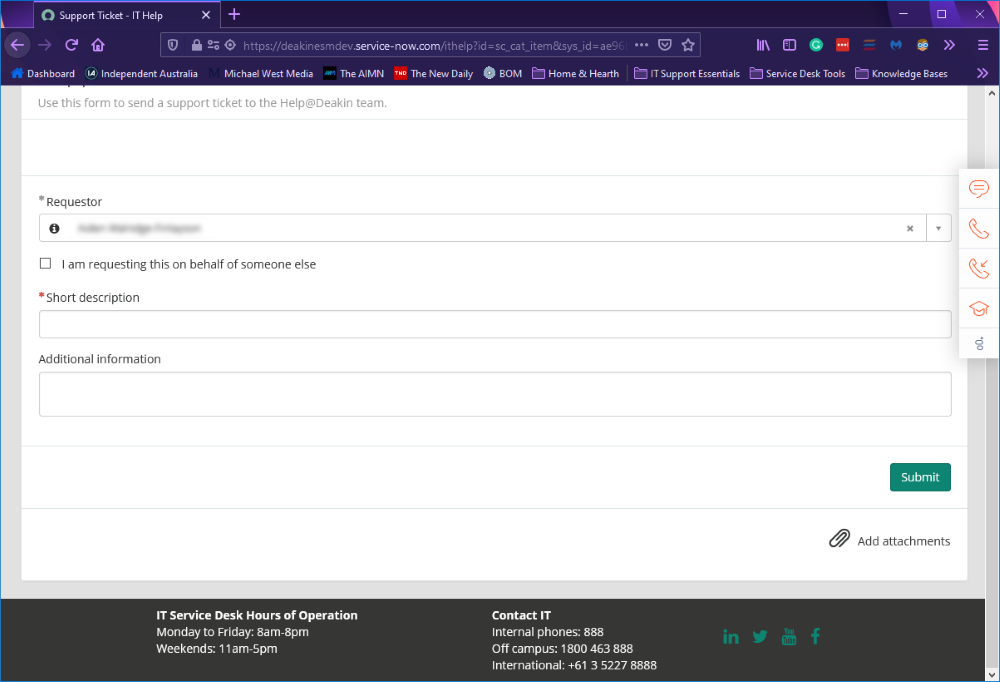This screenshot has width=1000, height=682.
Task: Reload the current page
Action: [72, 45]
